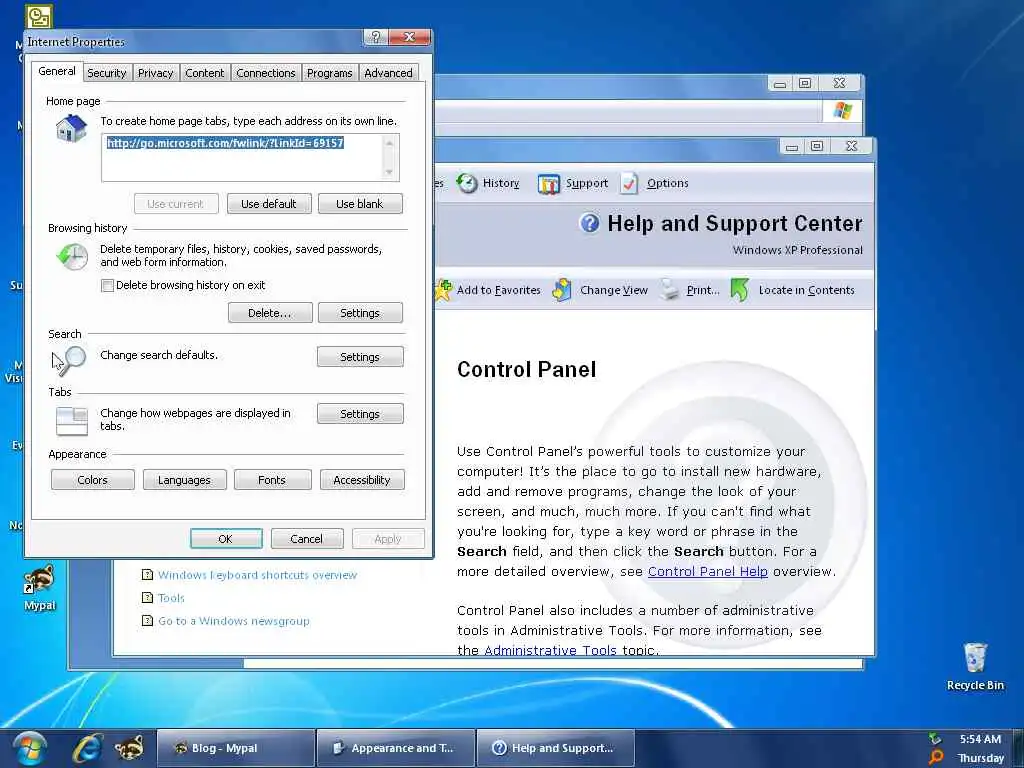
Task: Open the Recycle Bin on the desktop
Action: click(975, 667)
